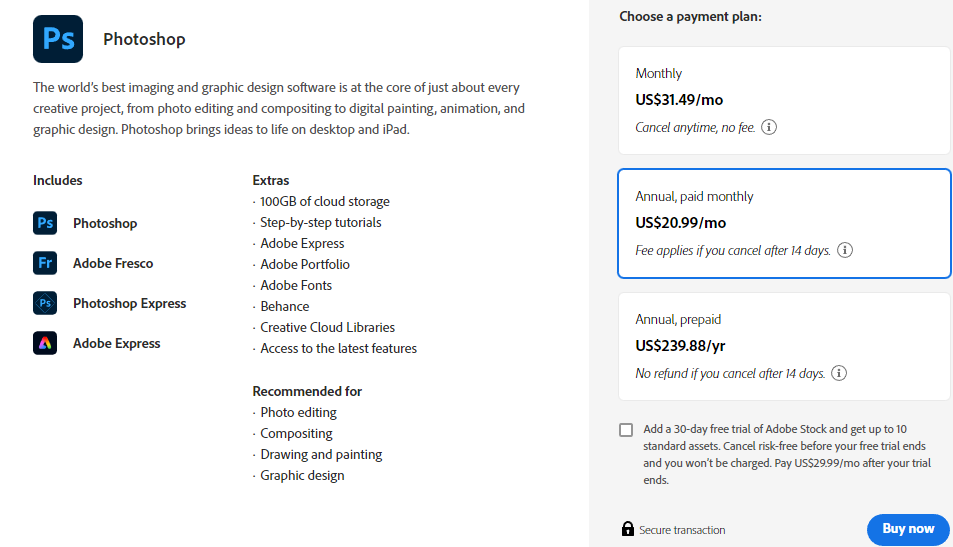
Task: Click the Adobe Stock trial description text
Action: tap(787, 454)
